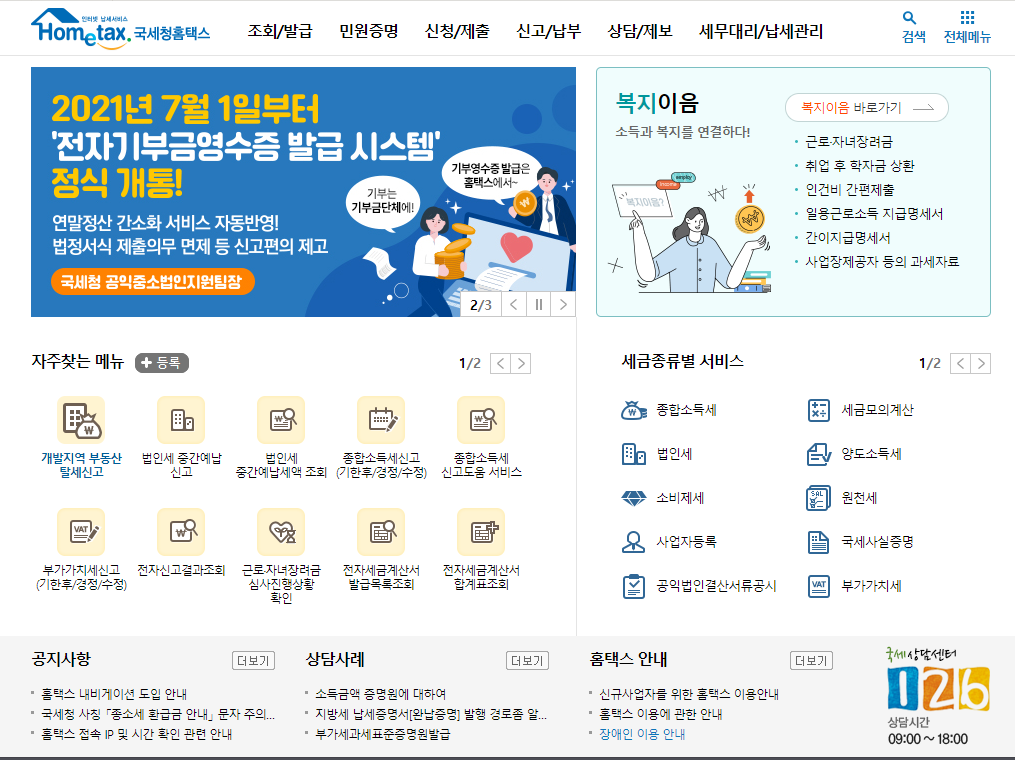
Task: Pause the banner slideshow
Action: [x=539, y=305]
